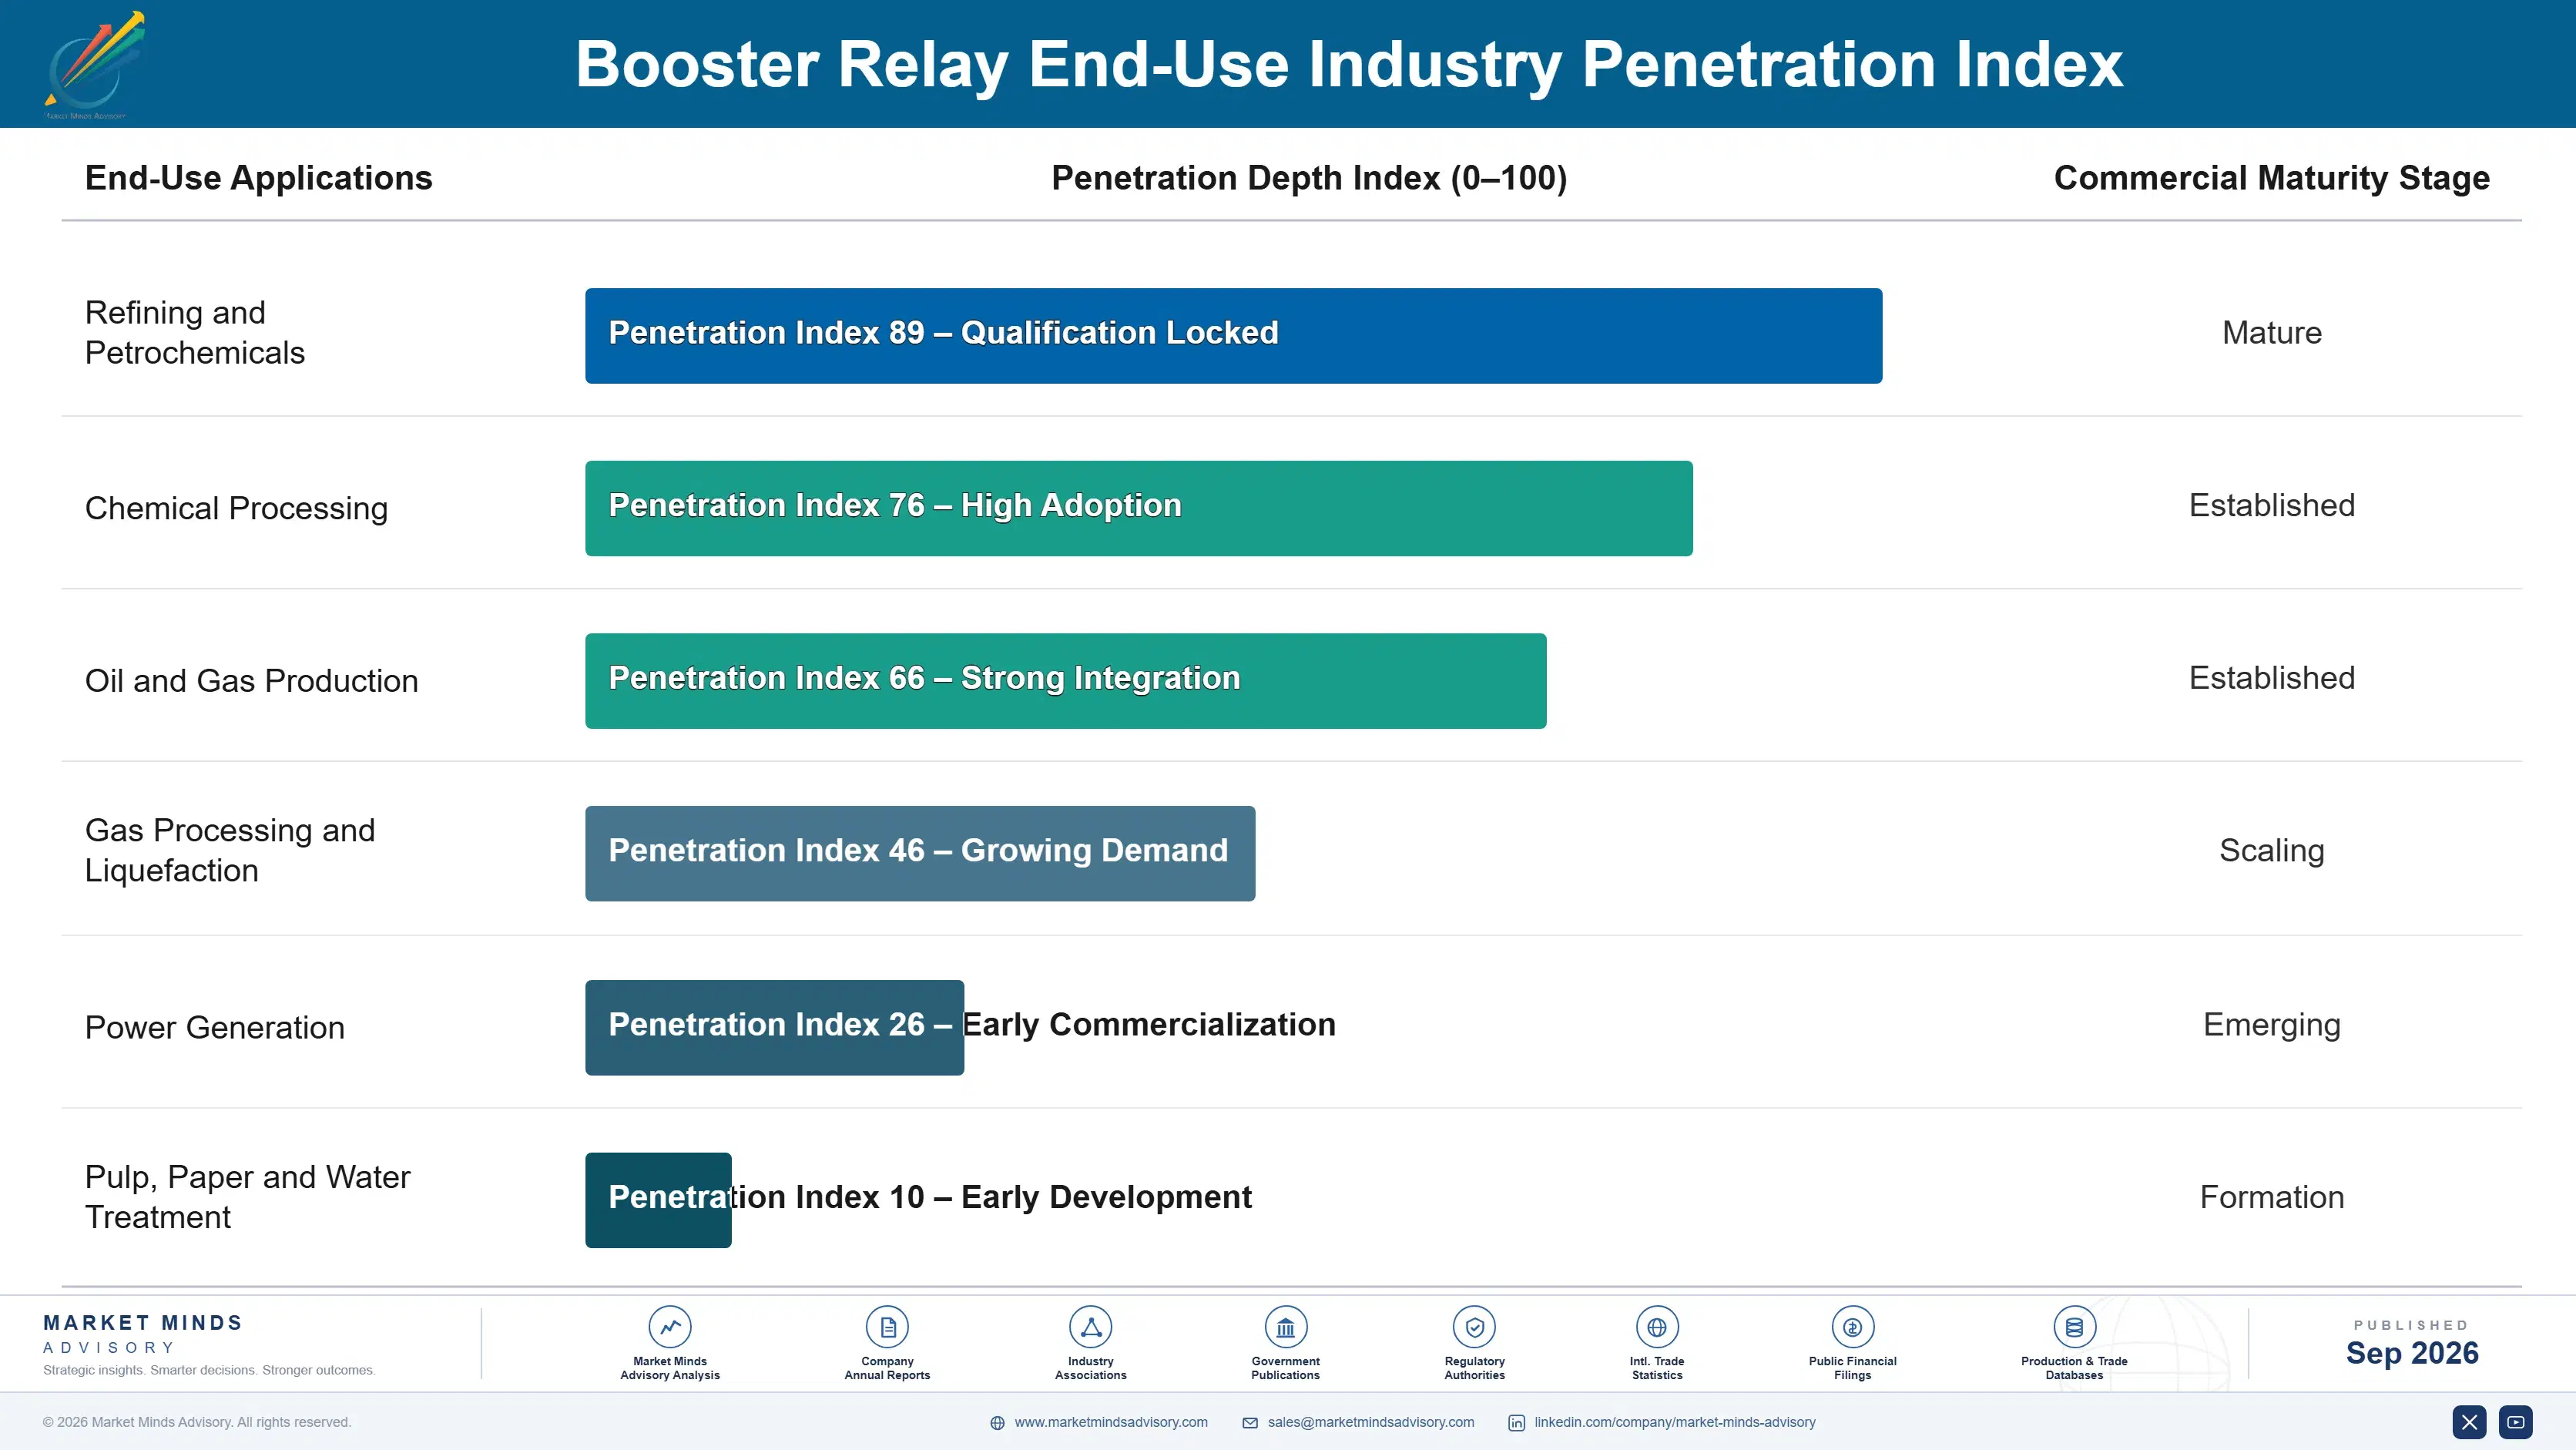Click the Emerging maturity stage value
2576x1450 pixels.
click(2271, 1025)
